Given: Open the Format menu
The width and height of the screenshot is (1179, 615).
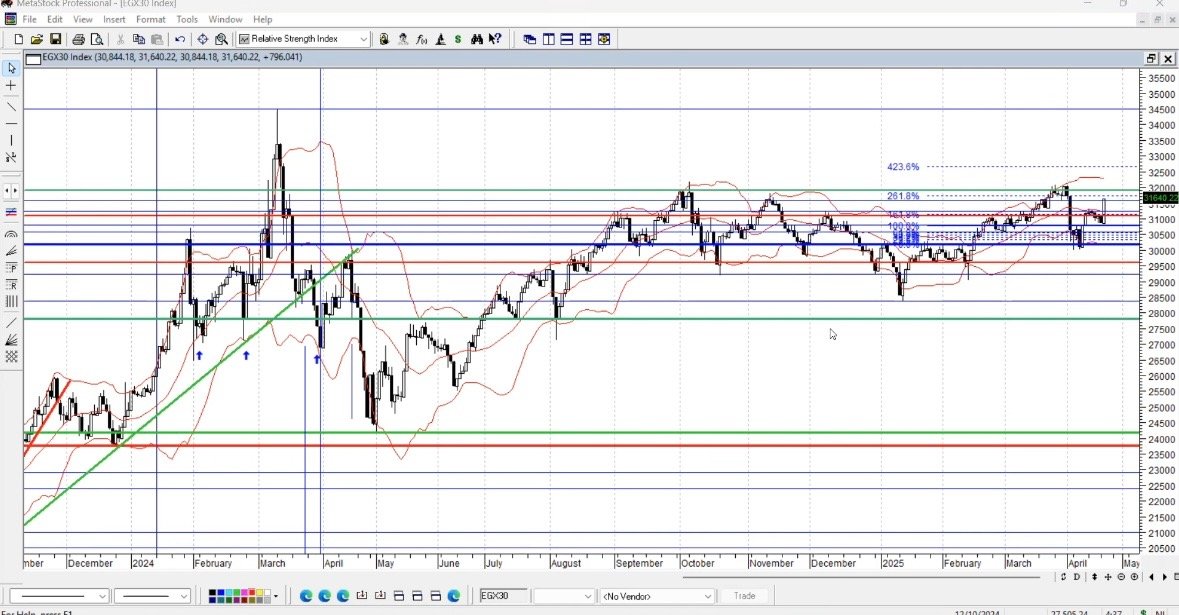Looking at the screenshot, I should click(151, 19).
